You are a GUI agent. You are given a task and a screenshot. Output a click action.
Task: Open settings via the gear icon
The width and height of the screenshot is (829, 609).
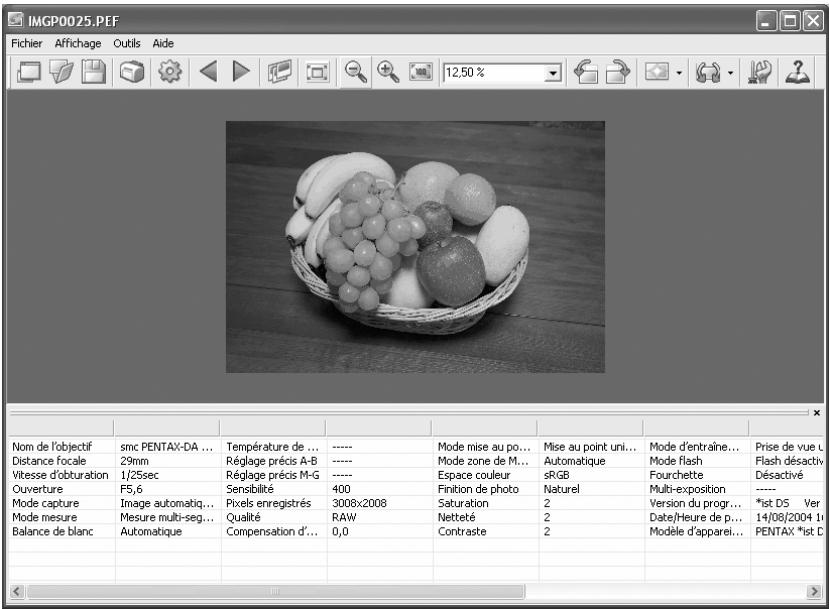pos(170,71)
